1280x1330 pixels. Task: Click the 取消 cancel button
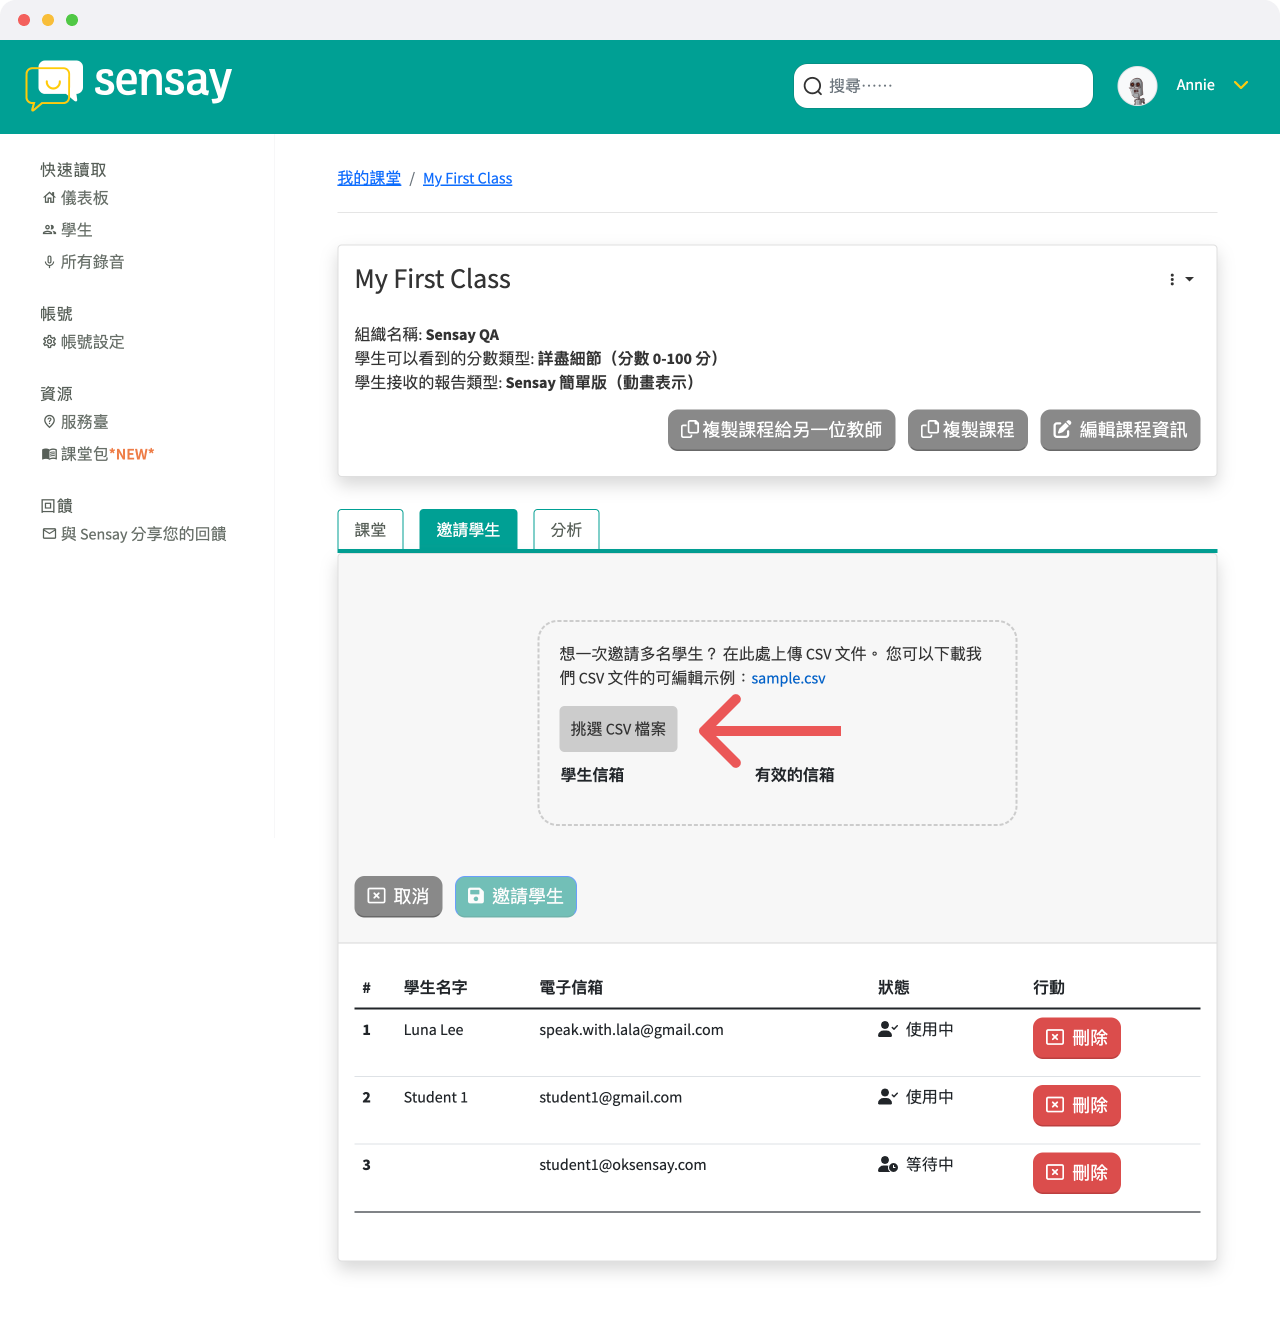click(x=398, y=897)
